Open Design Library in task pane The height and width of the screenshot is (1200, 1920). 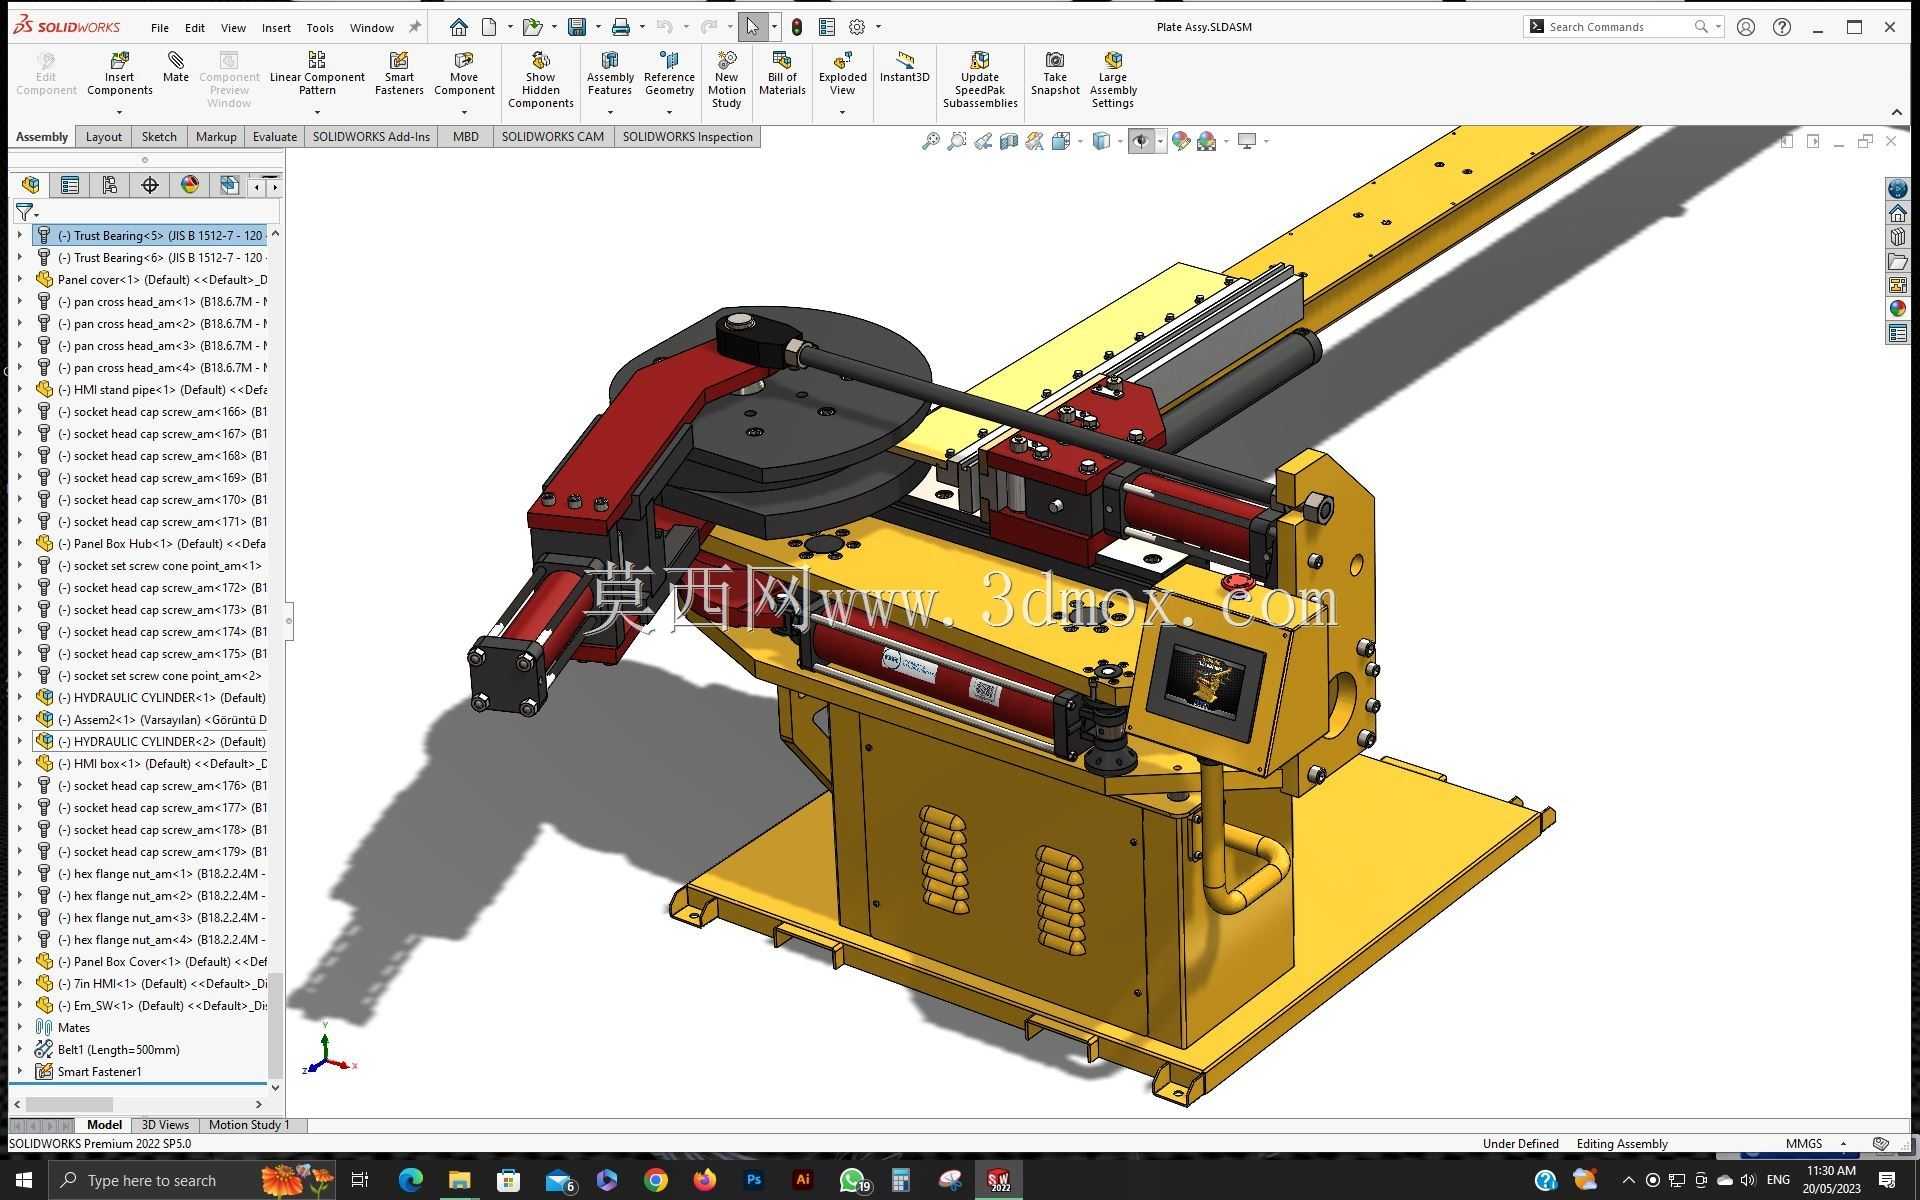point(1897,237)
